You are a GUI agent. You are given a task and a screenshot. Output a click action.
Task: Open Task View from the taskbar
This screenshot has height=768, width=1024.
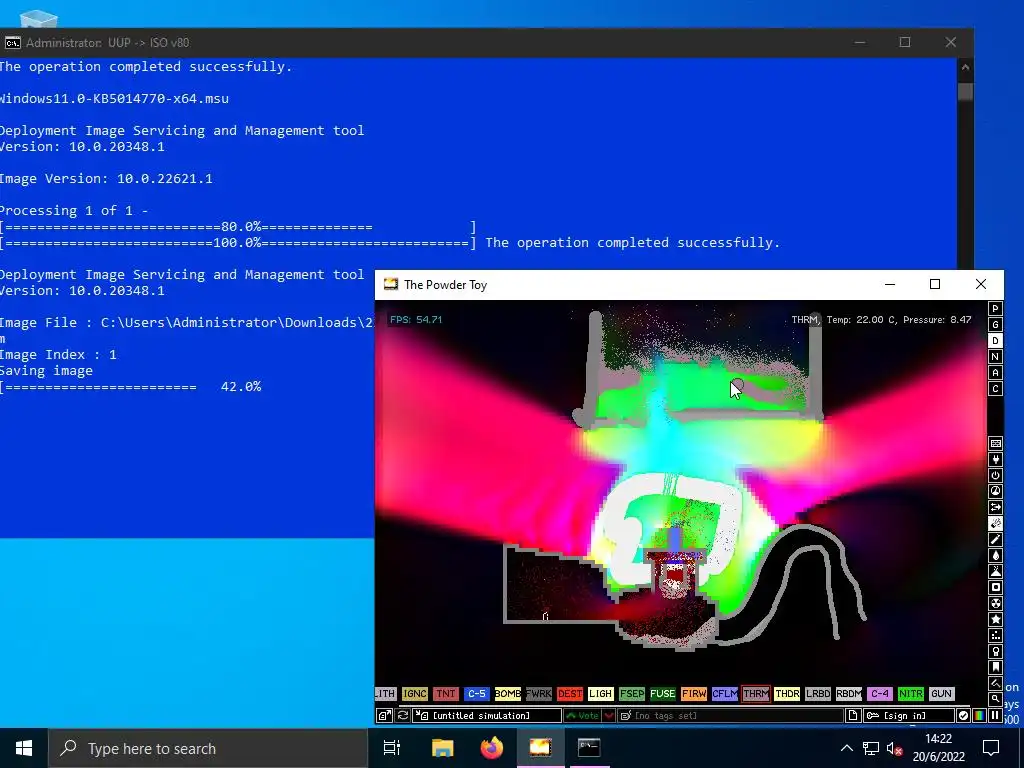coord(392,748)
